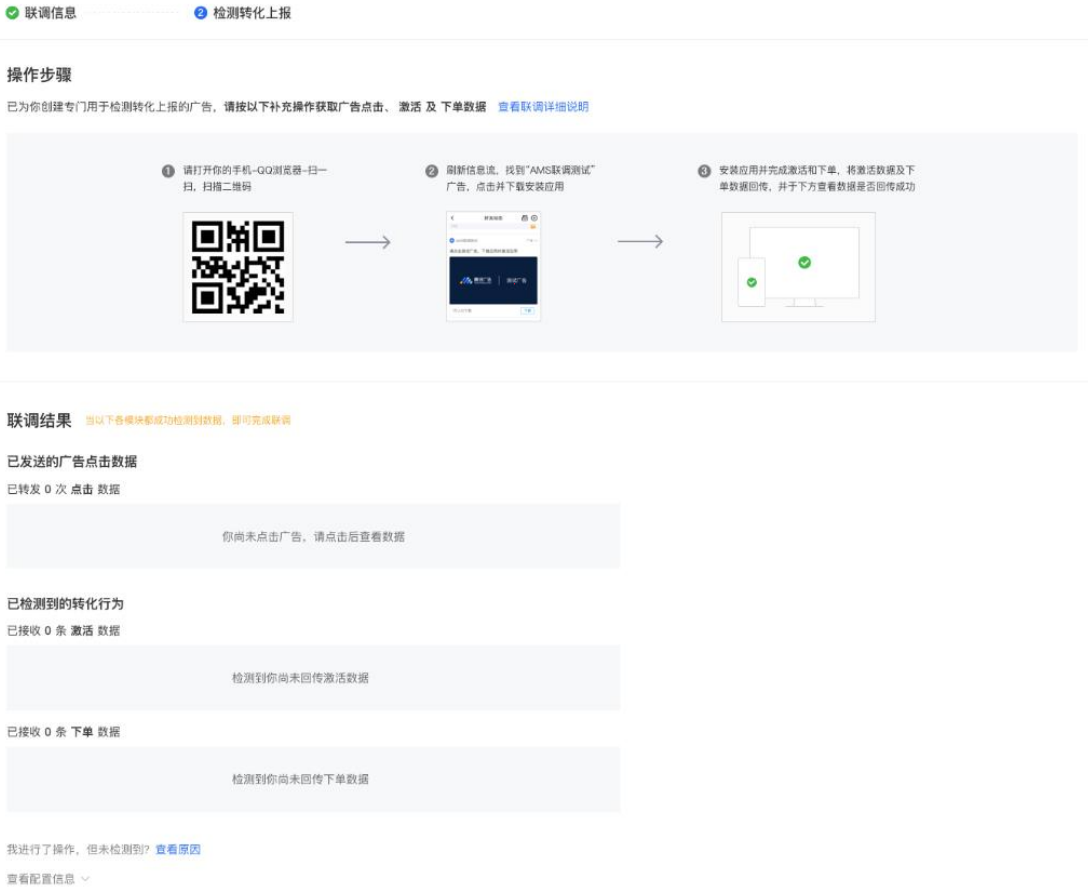Click the empty 下单 data panel

(x=313, y=779)
